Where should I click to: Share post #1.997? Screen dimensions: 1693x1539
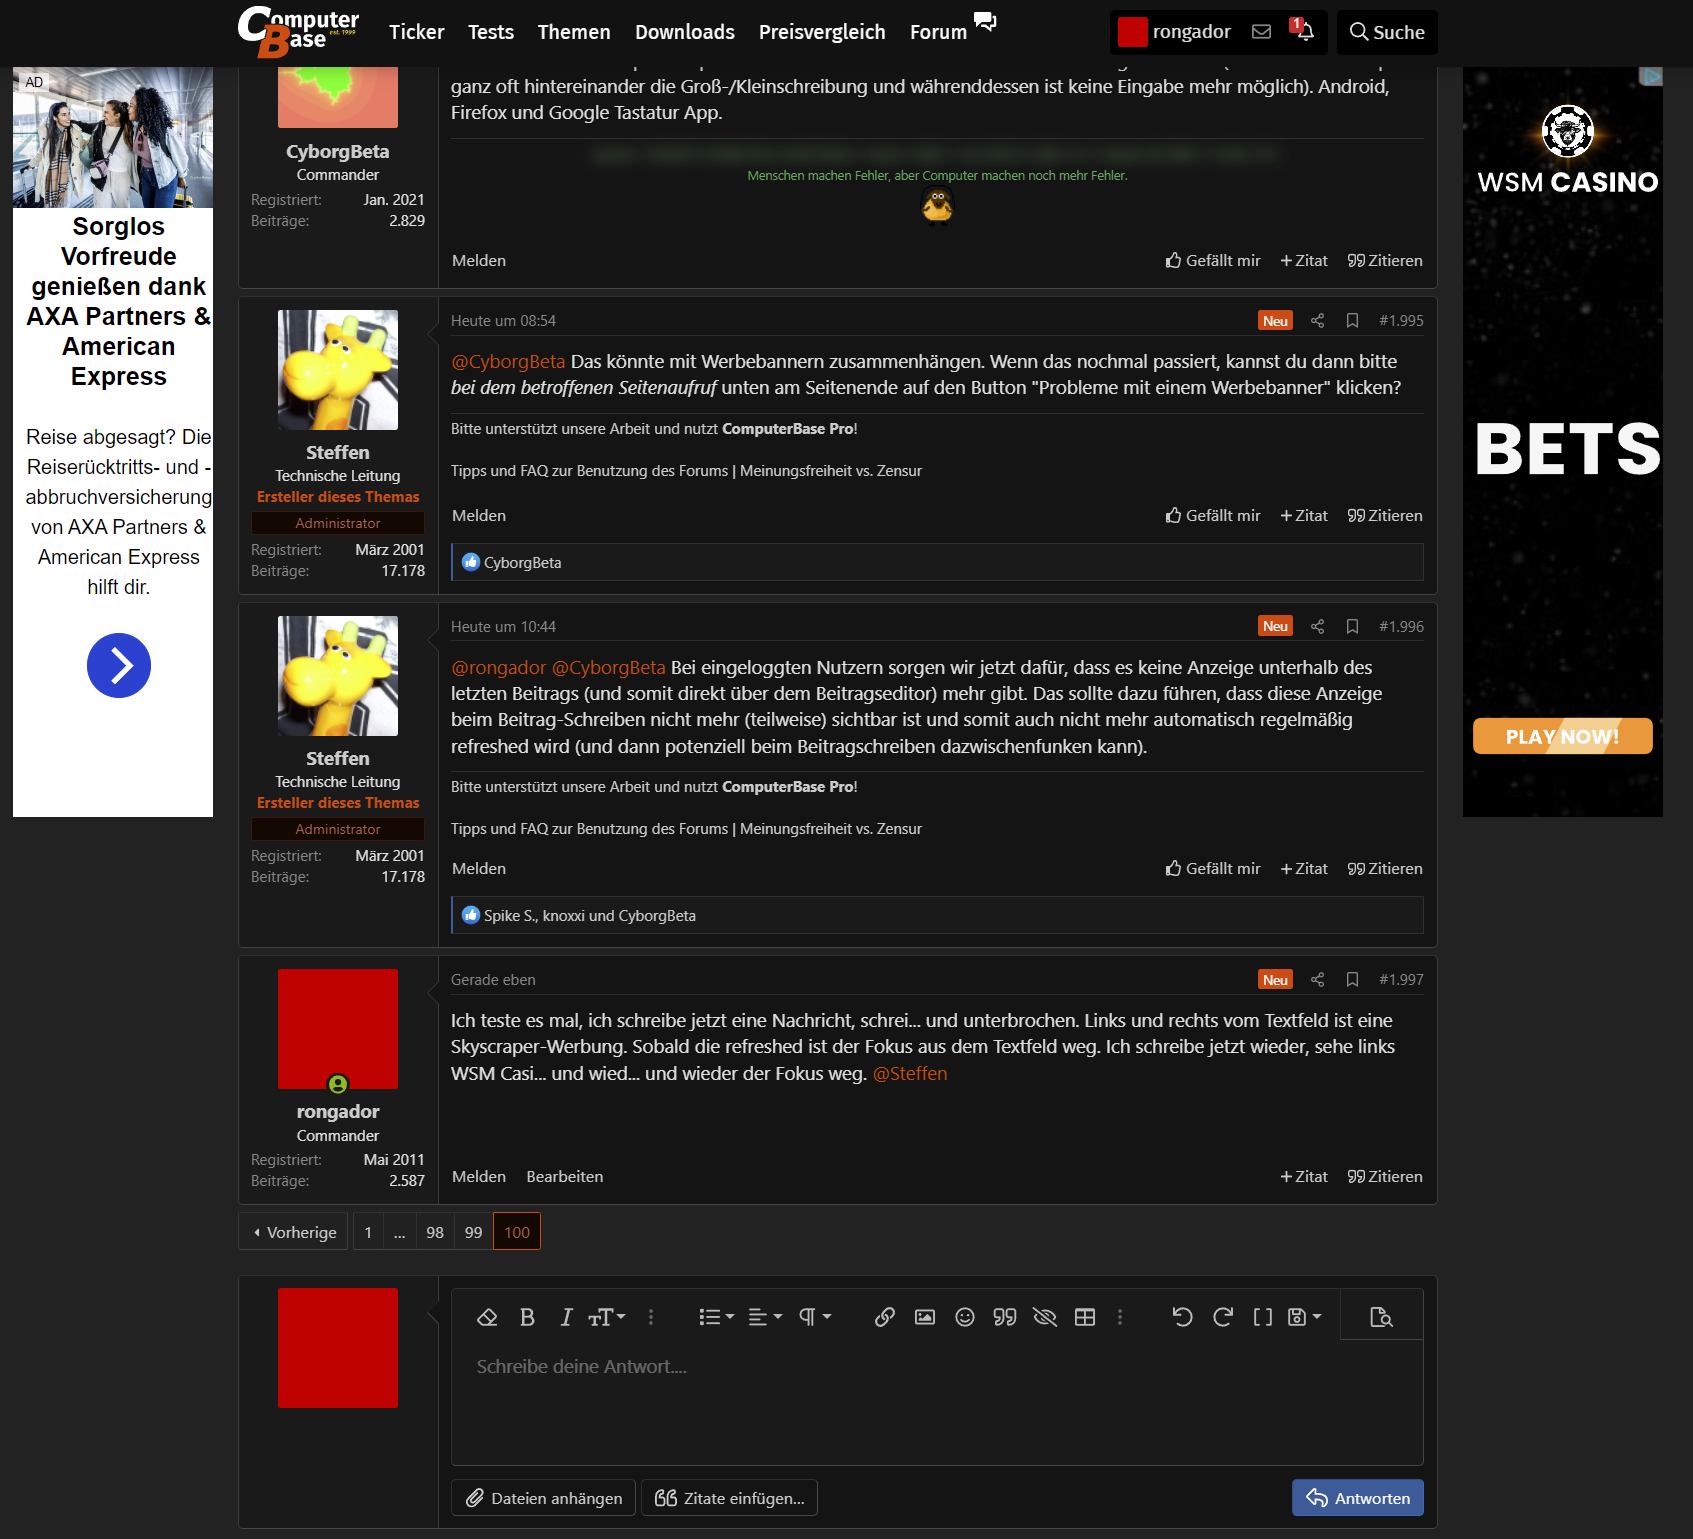(x=1317, y=980)
